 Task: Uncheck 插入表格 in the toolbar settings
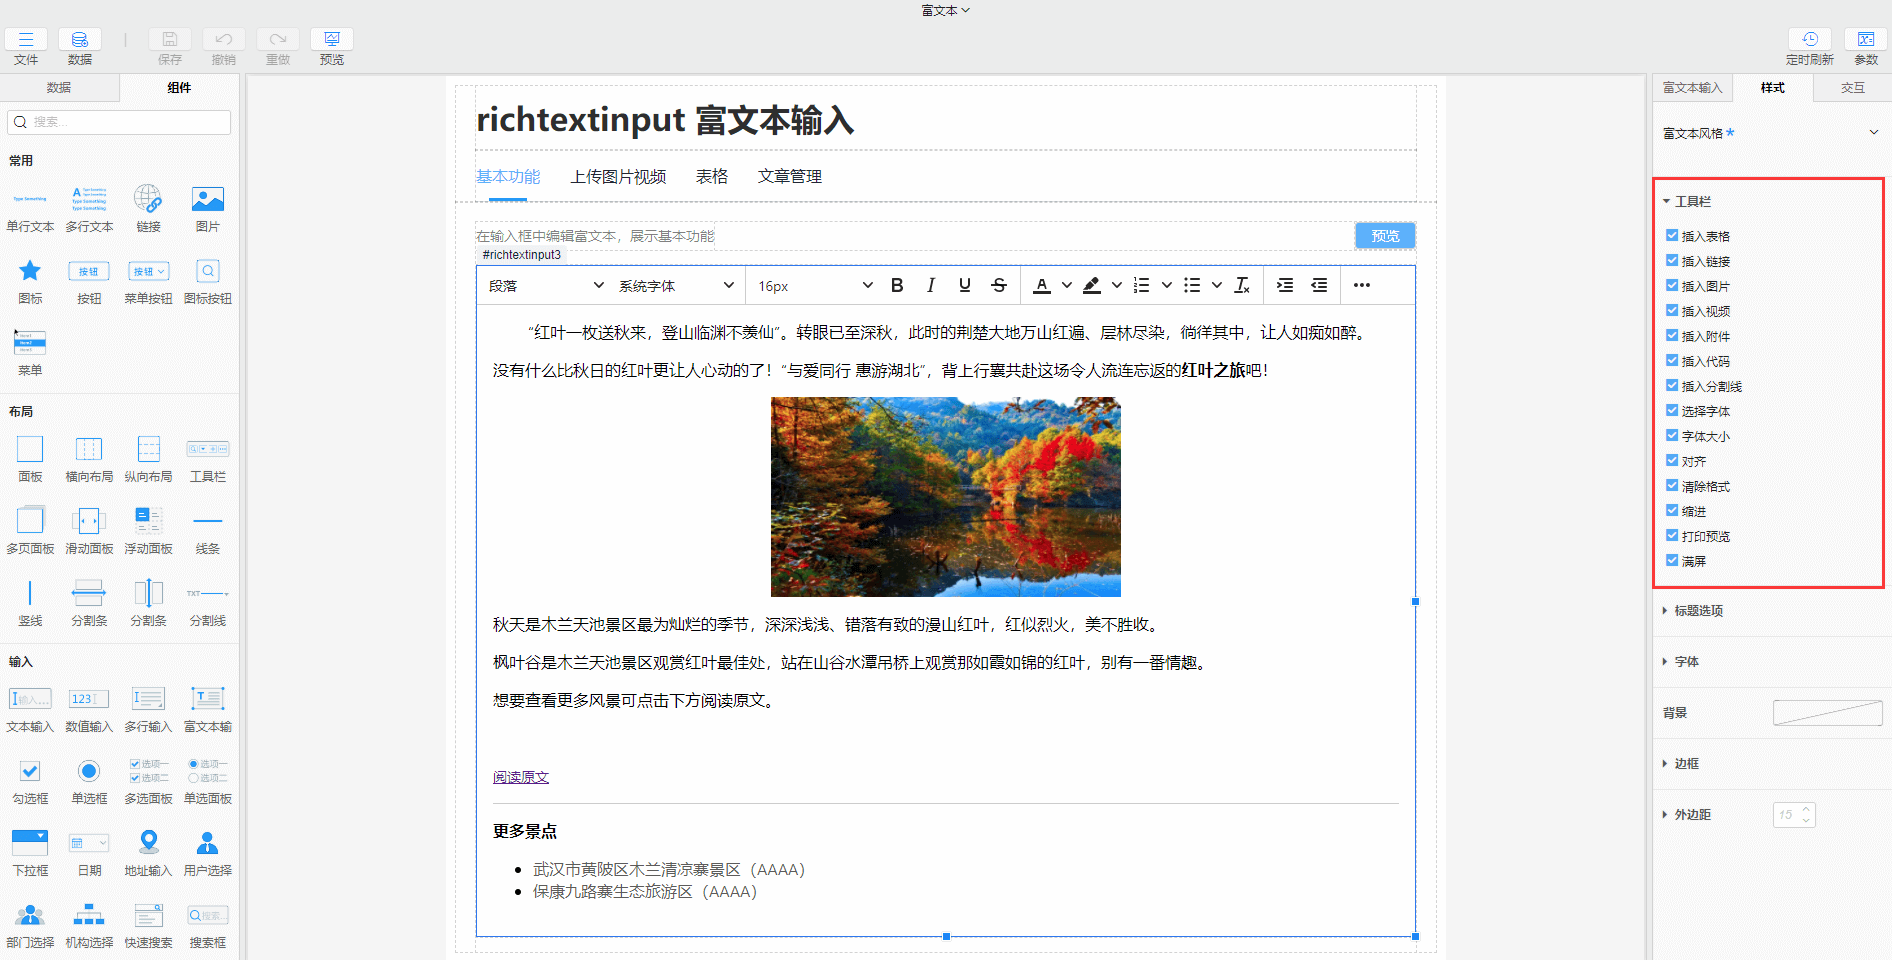pos(1672,235)
